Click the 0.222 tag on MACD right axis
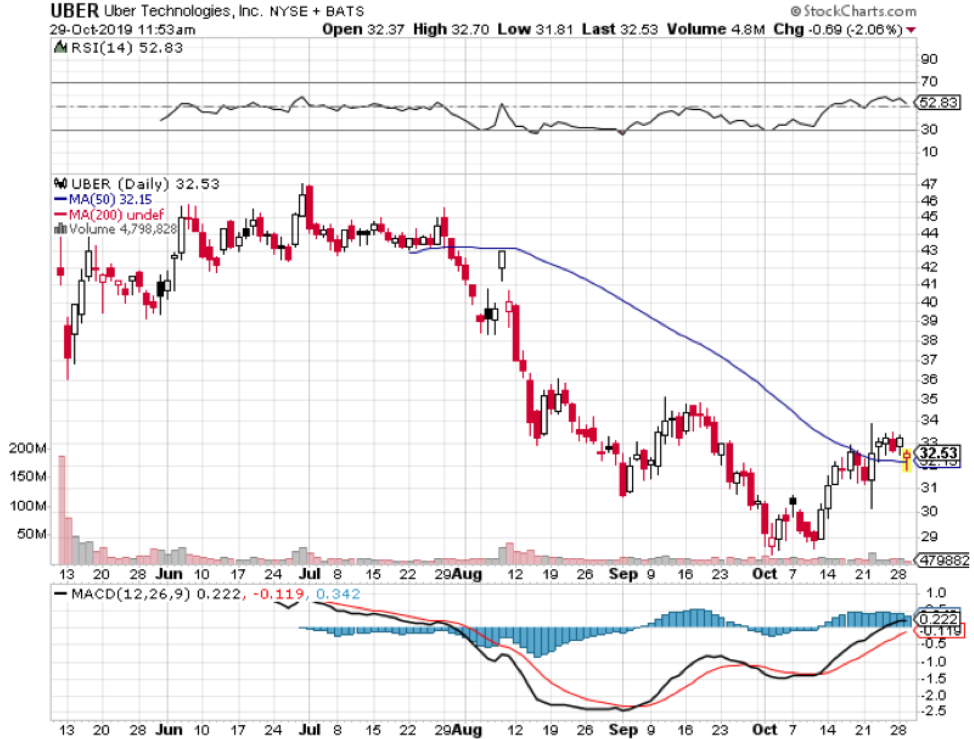The width and height of the screenshot is (974, 739). pyautogui.click(x=938, y=619)
